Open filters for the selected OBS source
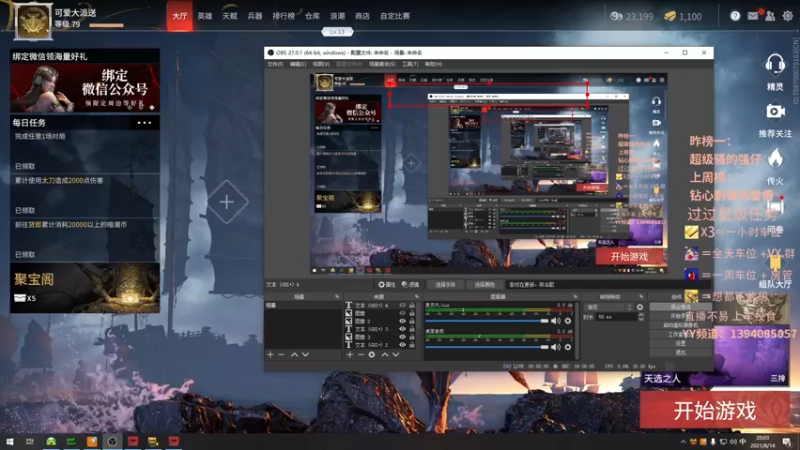The image size is (800, 450). [410, 285]
